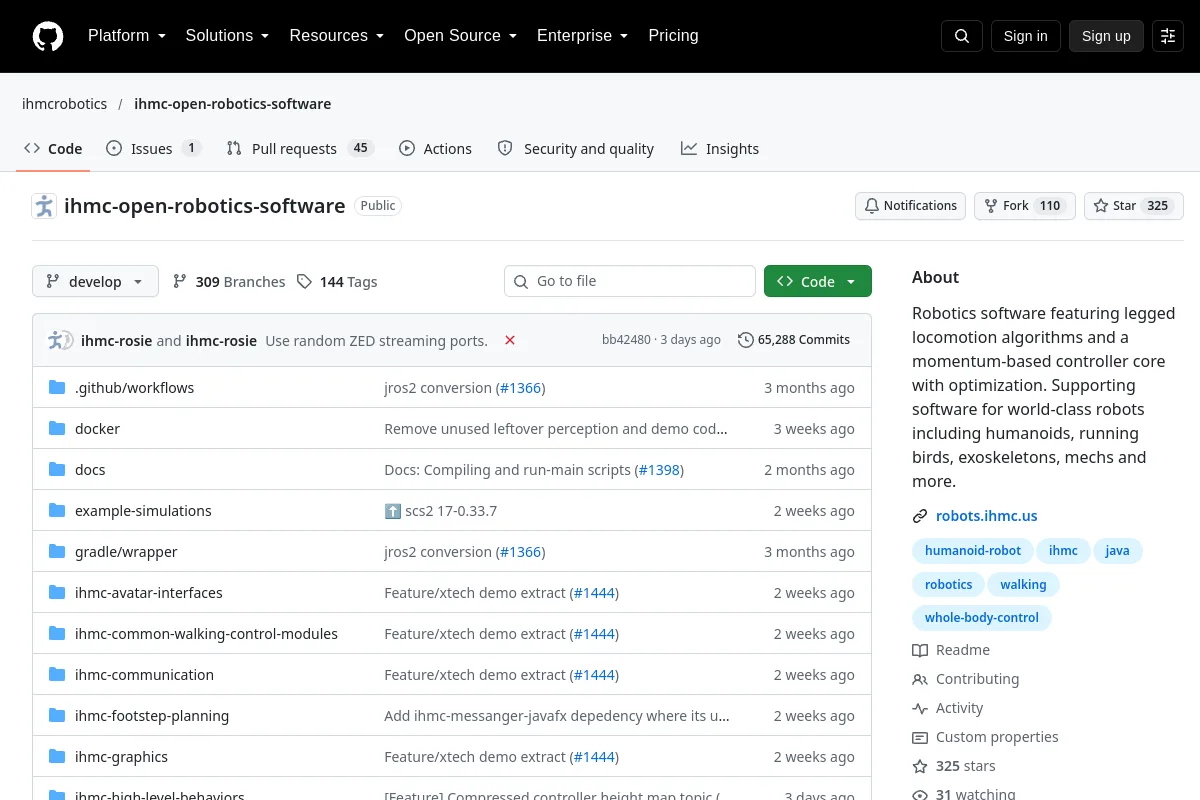
Task: Click the ihmc-common-walking-control-modules folder icon
Action: 57,634
